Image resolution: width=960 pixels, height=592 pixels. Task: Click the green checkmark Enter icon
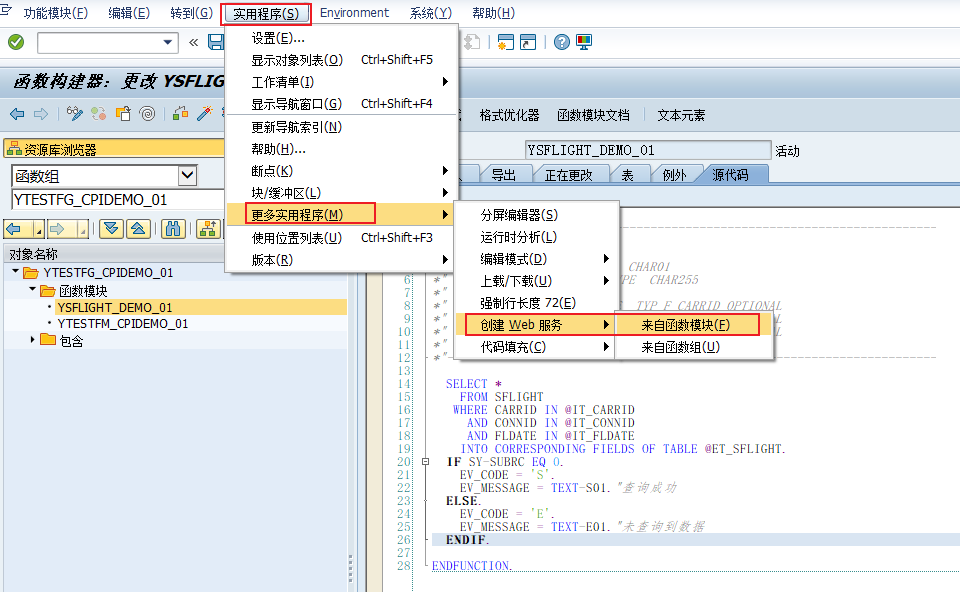pos(16,42)
